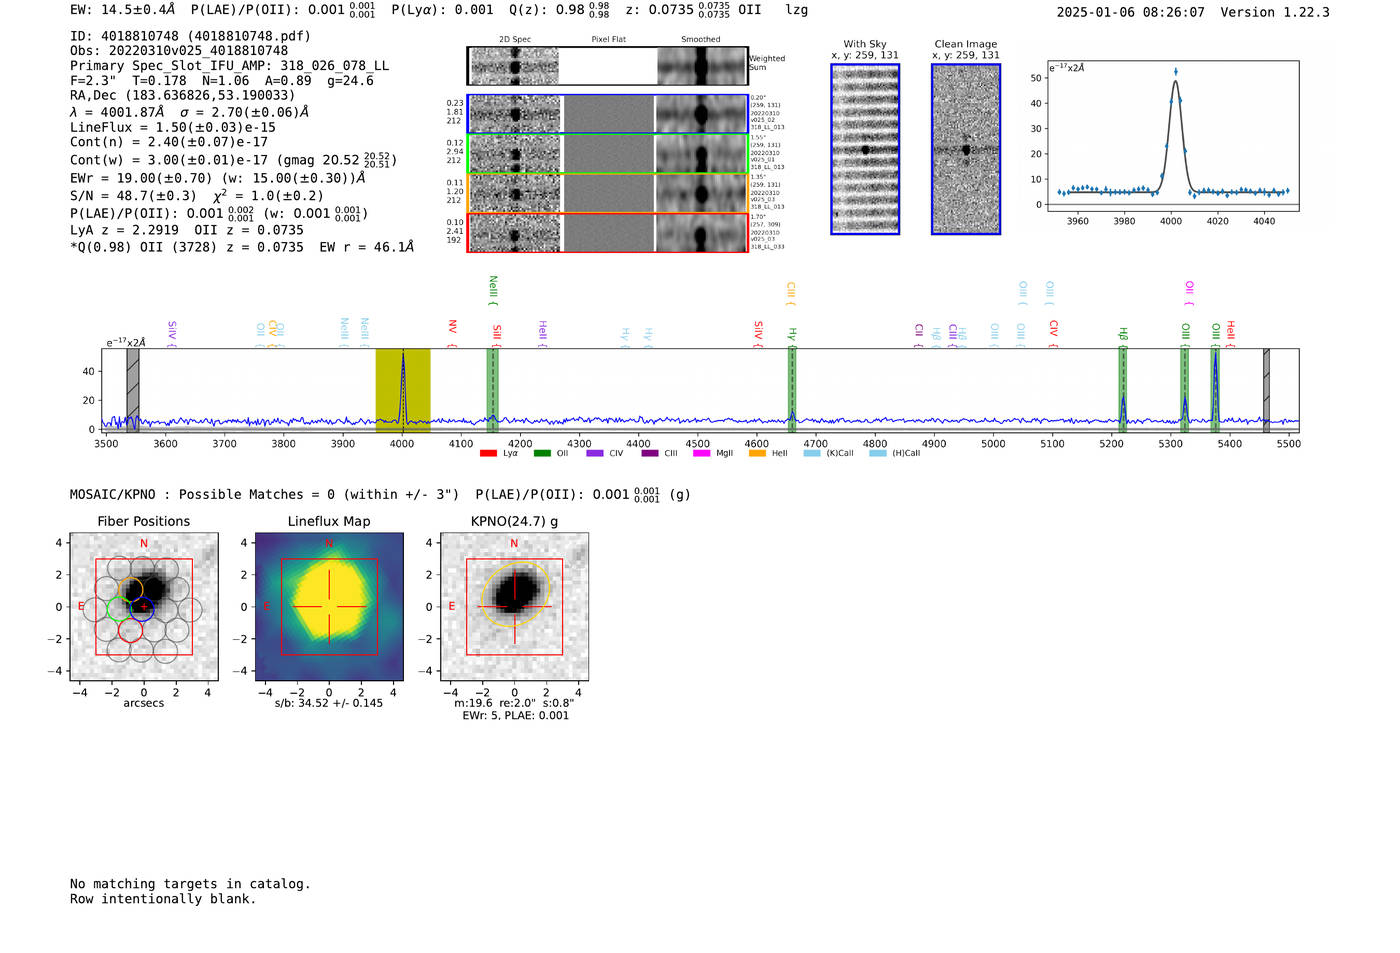This screenshot has height=953, width=1400.
Task: Click the green Hγ line marker band
Action: pos(792,391)
